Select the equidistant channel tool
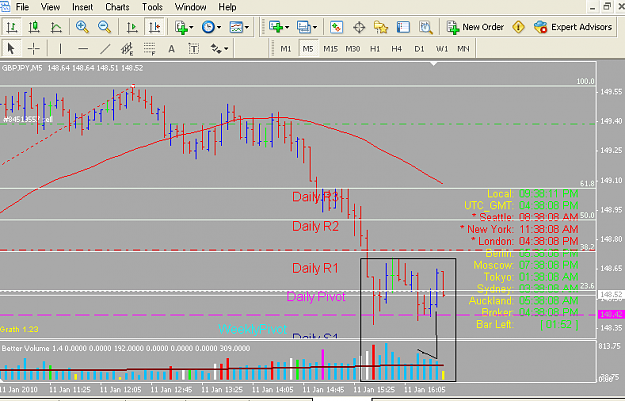The height and width of the screenshot is (401, 625). click(127, 49)
